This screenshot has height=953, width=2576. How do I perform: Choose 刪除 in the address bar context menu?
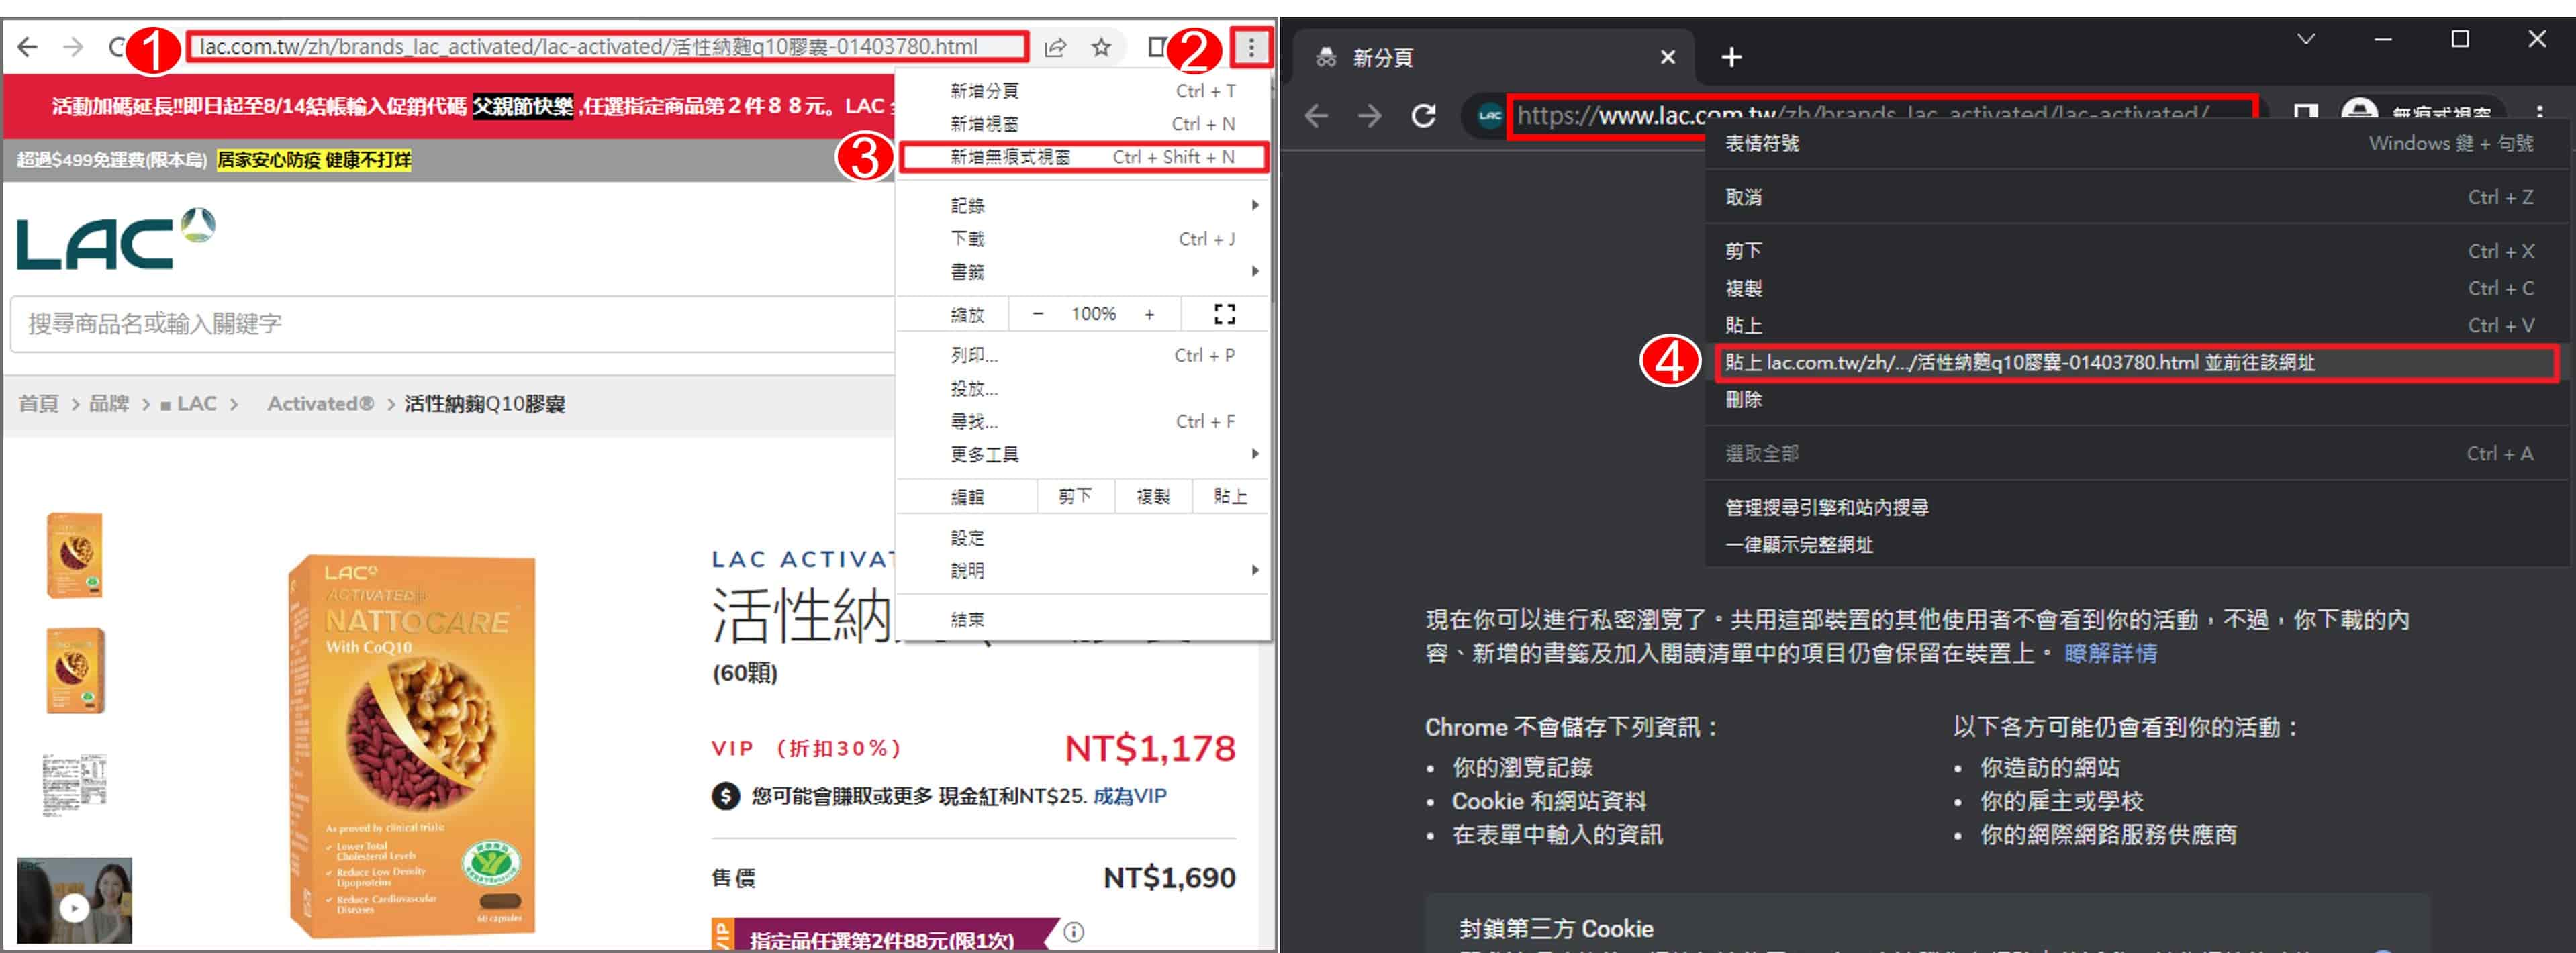2136,399
